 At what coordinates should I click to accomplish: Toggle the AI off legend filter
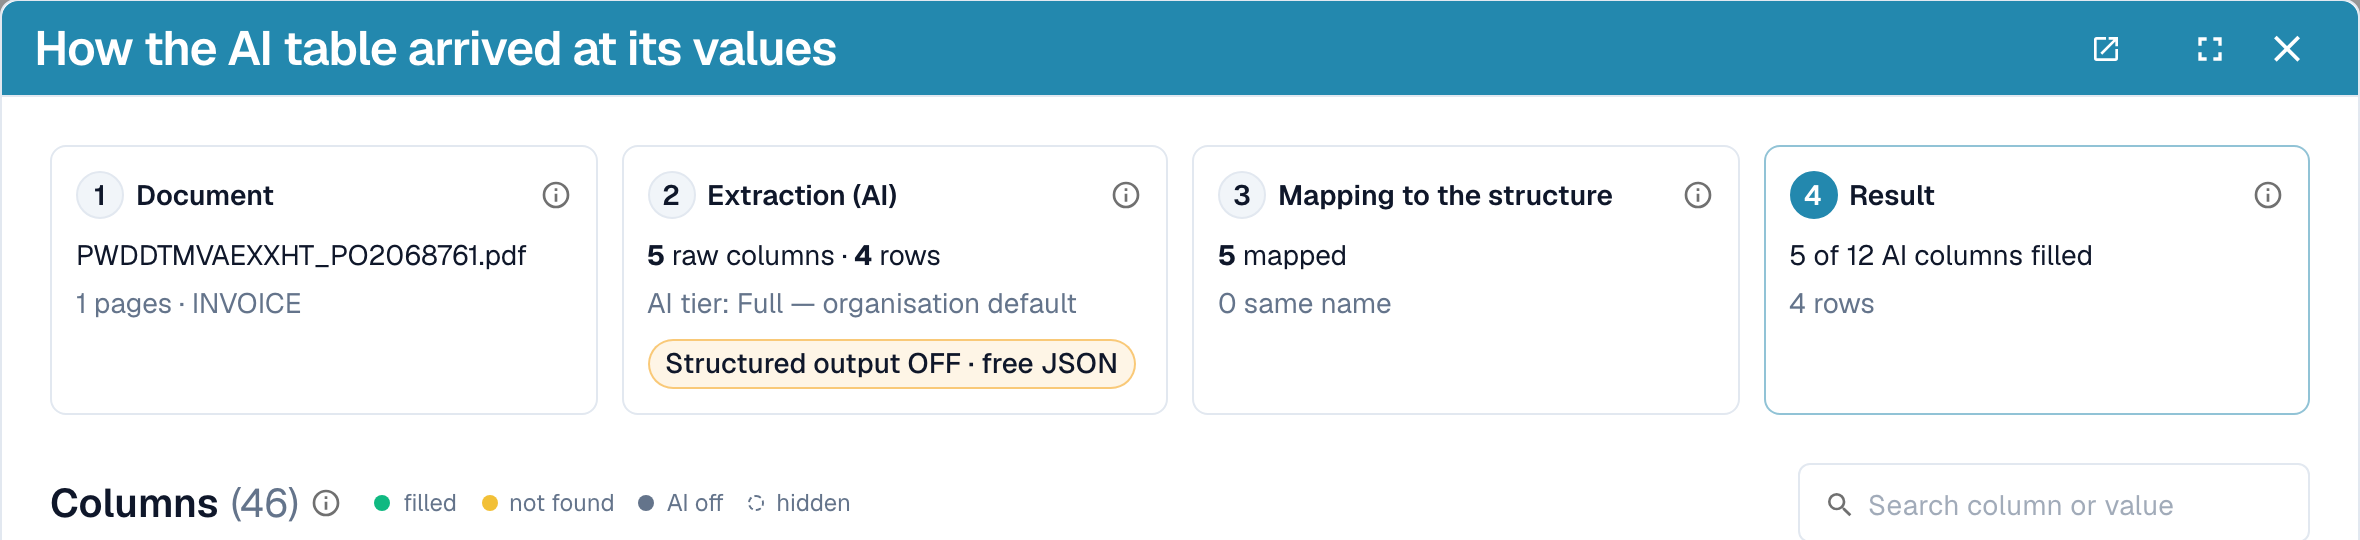click(681, 503)
